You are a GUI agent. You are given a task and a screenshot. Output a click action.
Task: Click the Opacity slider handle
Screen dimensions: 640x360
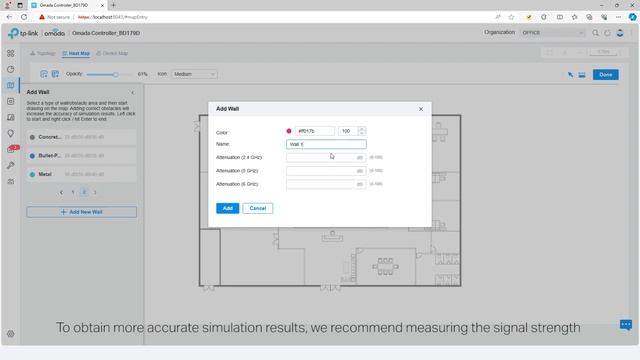(116, 75)
